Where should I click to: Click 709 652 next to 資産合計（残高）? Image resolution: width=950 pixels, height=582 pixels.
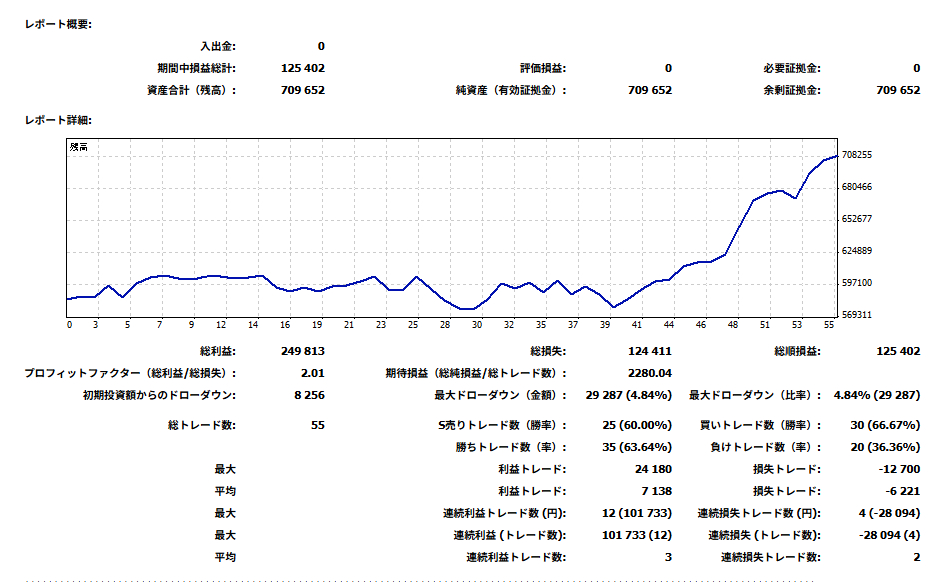(x=303, y=90)
